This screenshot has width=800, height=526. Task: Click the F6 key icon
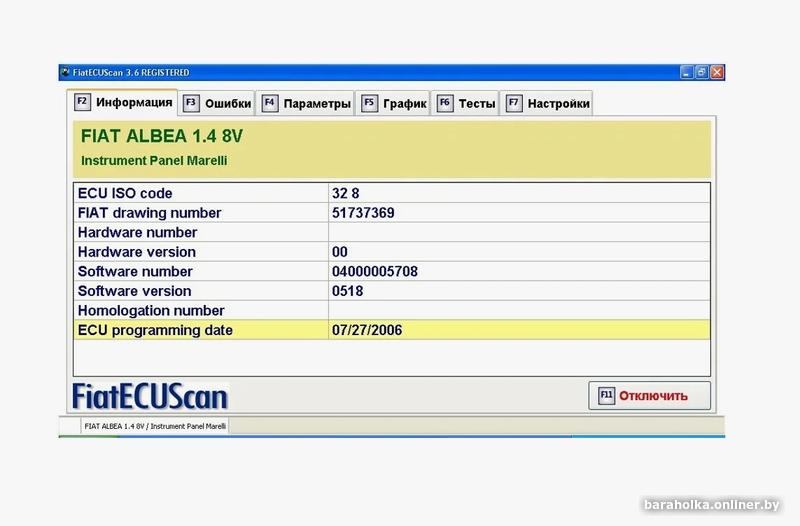(445, 103)
